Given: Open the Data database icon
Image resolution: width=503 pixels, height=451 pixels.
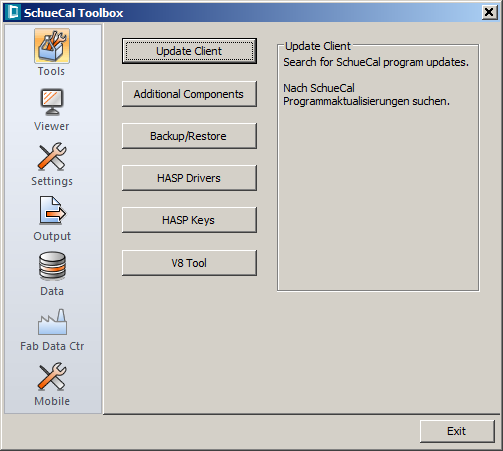Looking at the screenshot, I should [x=52, y=266].
